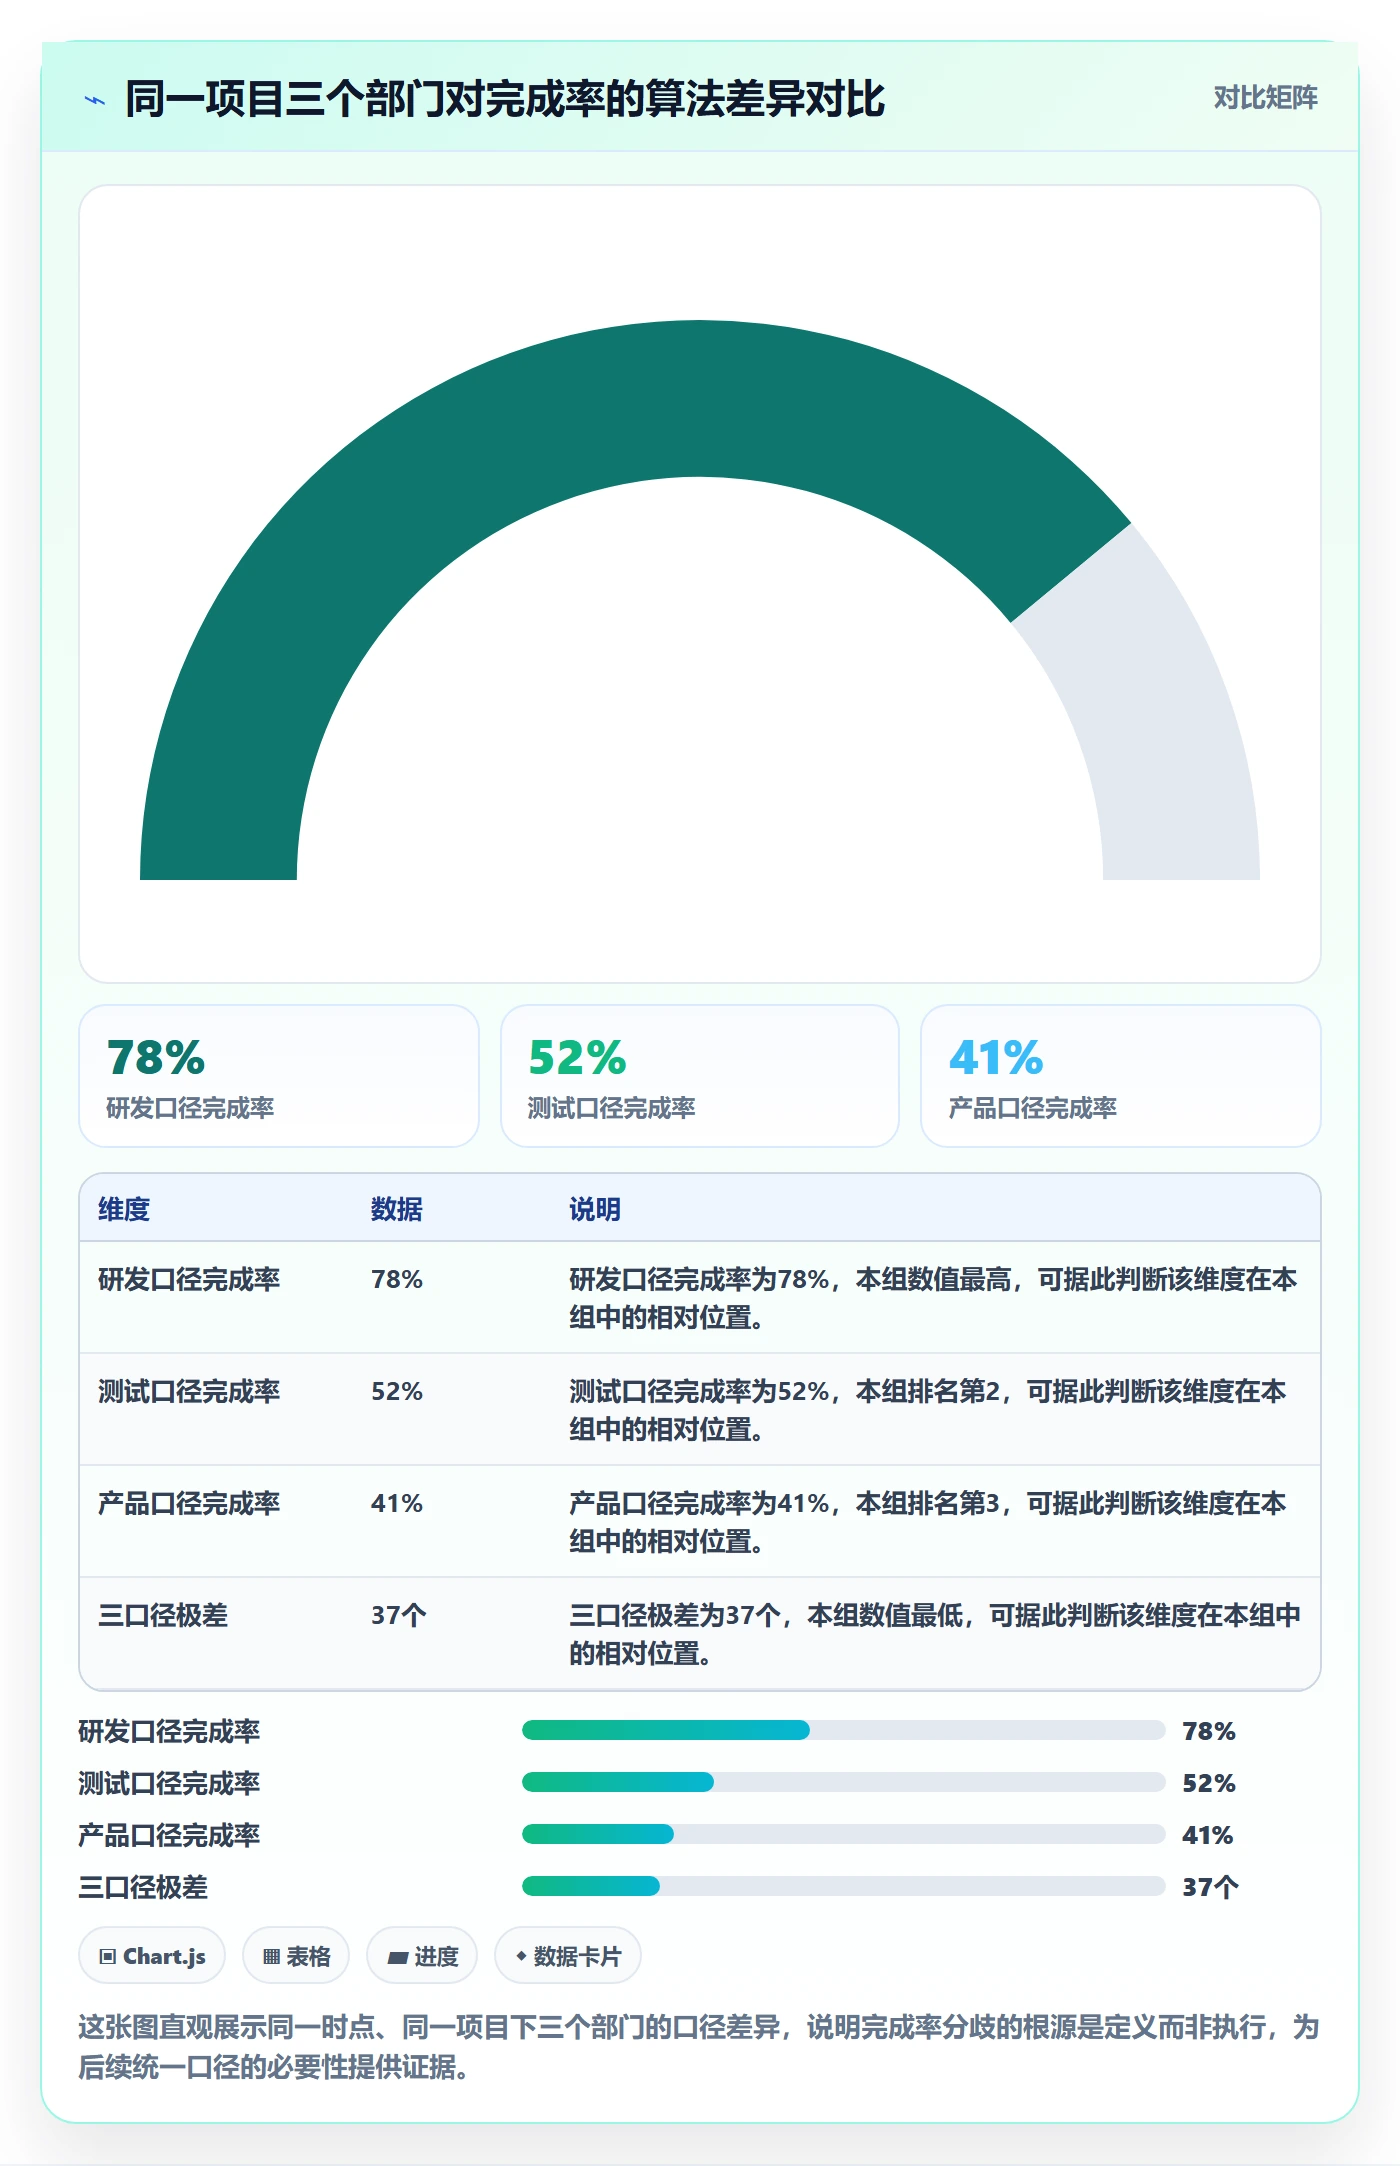Click the 78% table data cell
Screen dimensions: 1400x2166
tap(397, 1279)
